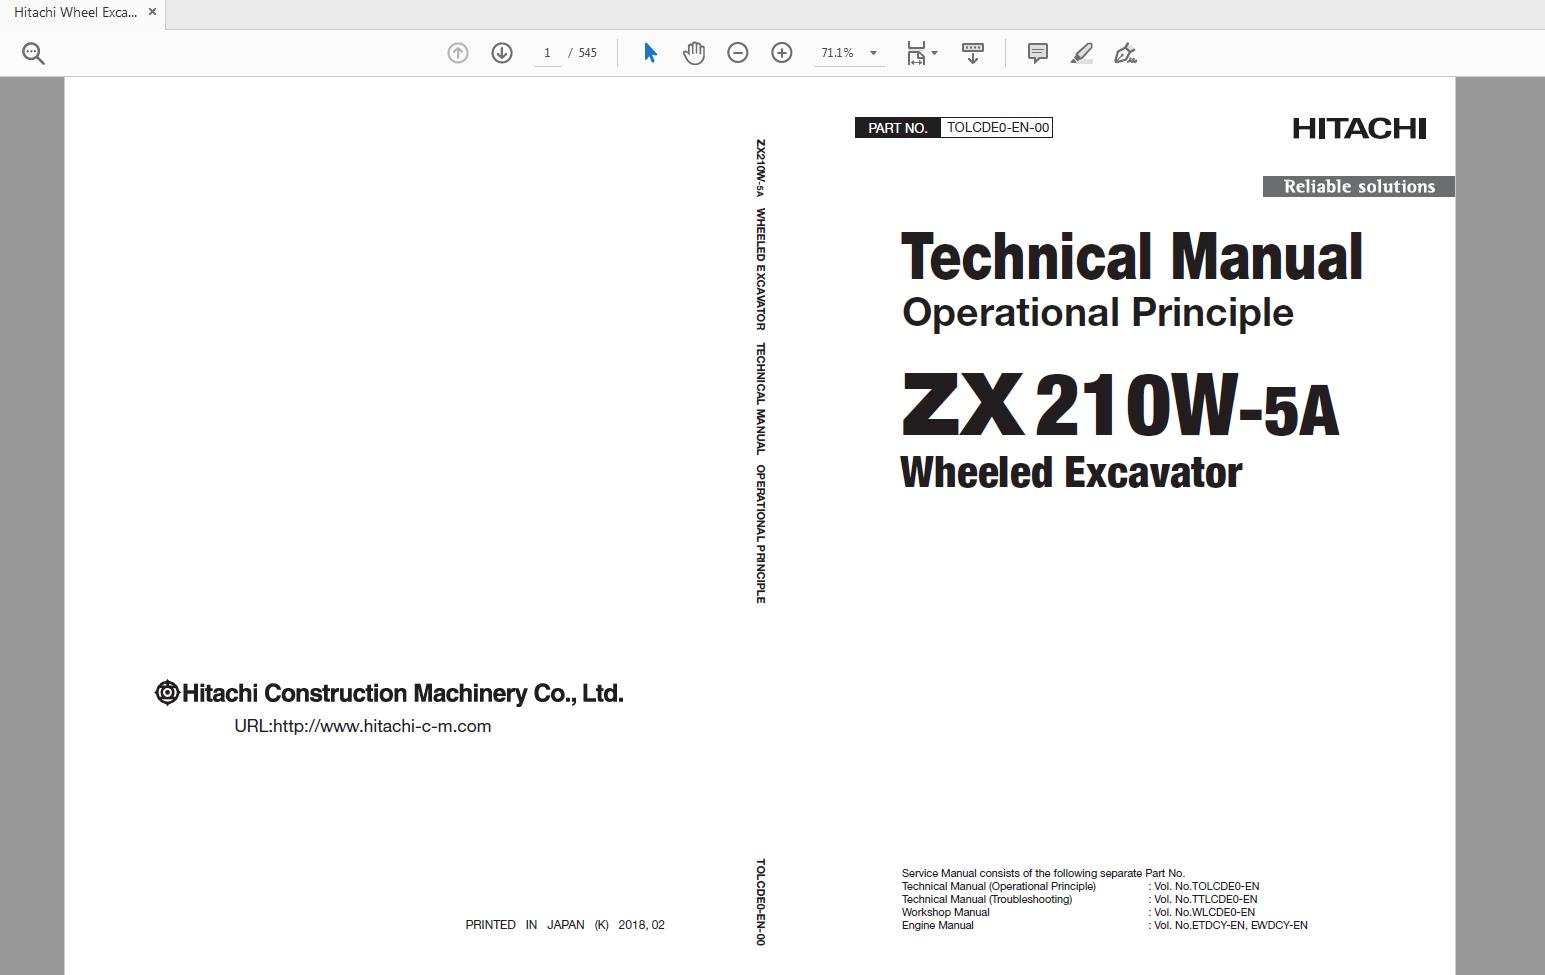Click the 'Technical Manual' title text

pyautogui.click(x=1131, y=257)
